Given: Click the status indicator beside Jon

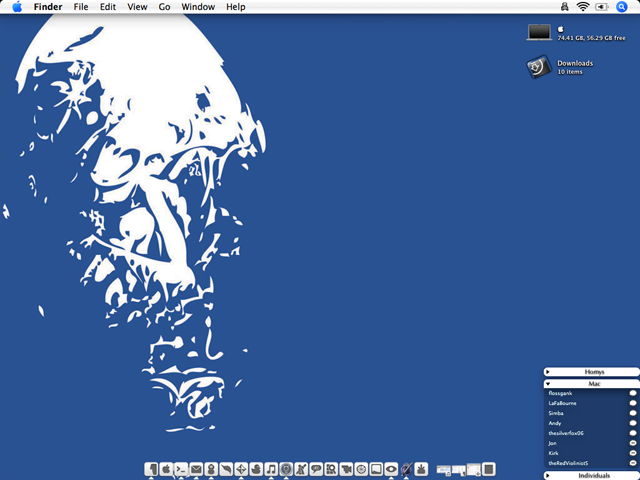Looking at the screenshot, I should coord(632,443).
